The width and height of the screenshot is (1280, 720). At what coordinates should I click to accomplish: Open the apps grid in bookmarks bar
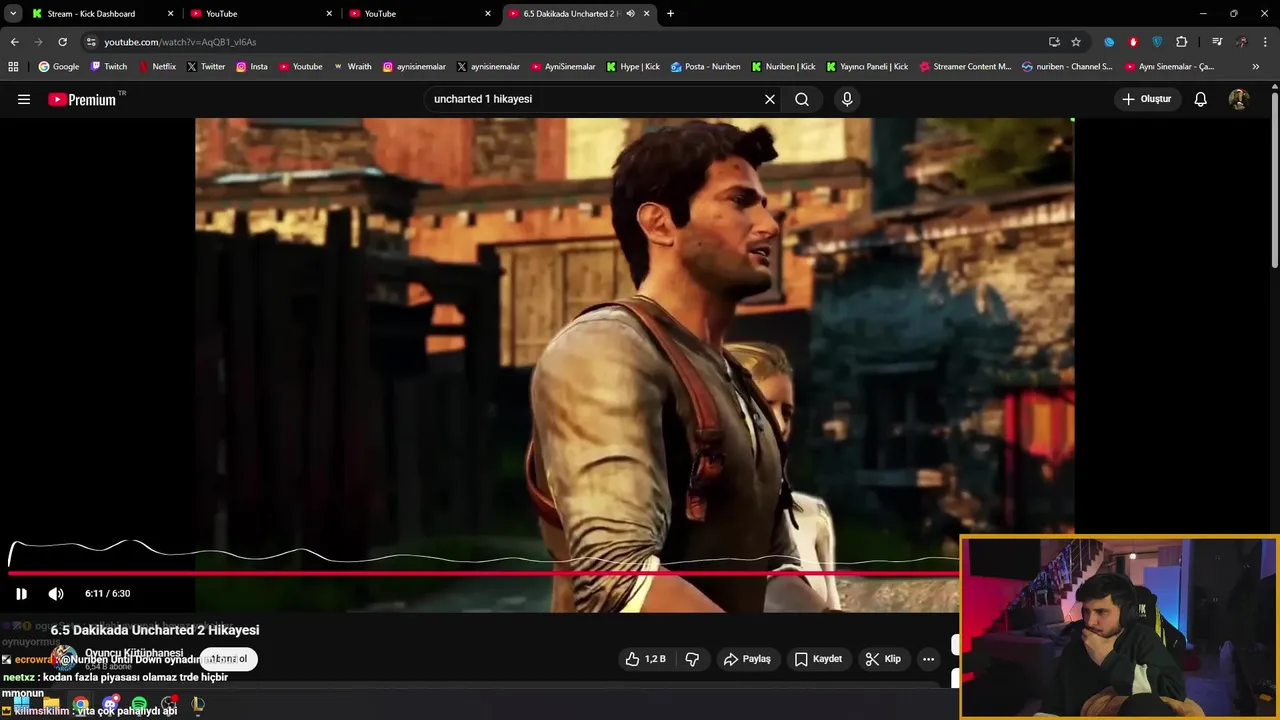[13, 67]
